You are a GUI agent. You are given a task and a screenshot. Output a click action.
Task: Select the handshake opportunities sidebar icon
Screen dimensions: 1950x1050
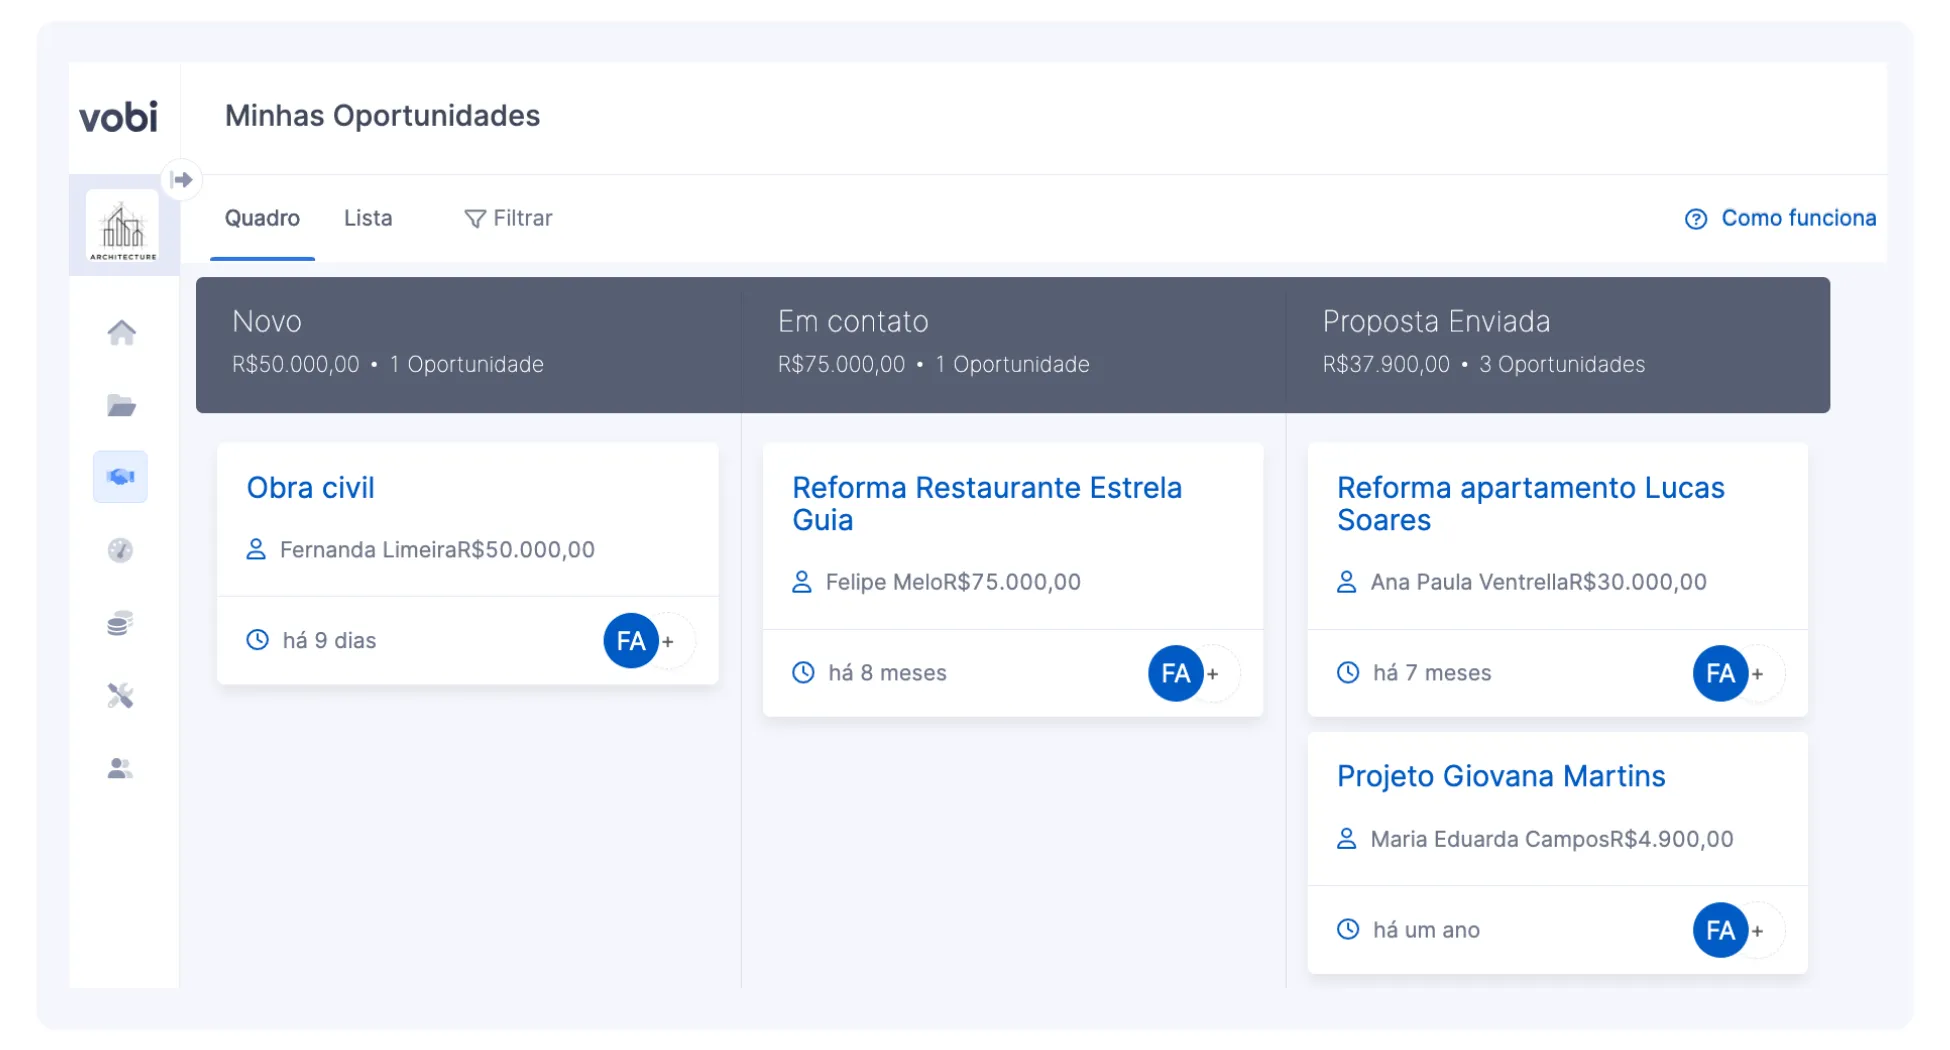pyautogui.click(x=120, y=477)
